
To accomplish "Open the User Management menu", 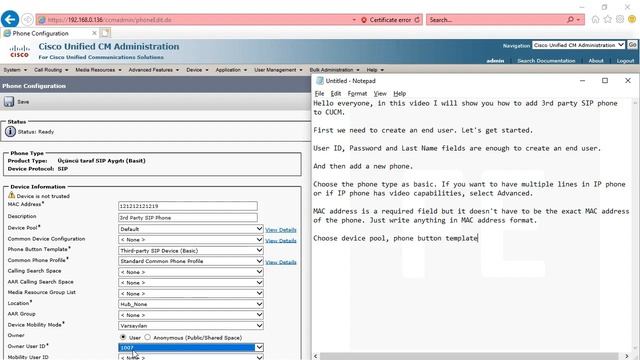I will coord(278,70).
